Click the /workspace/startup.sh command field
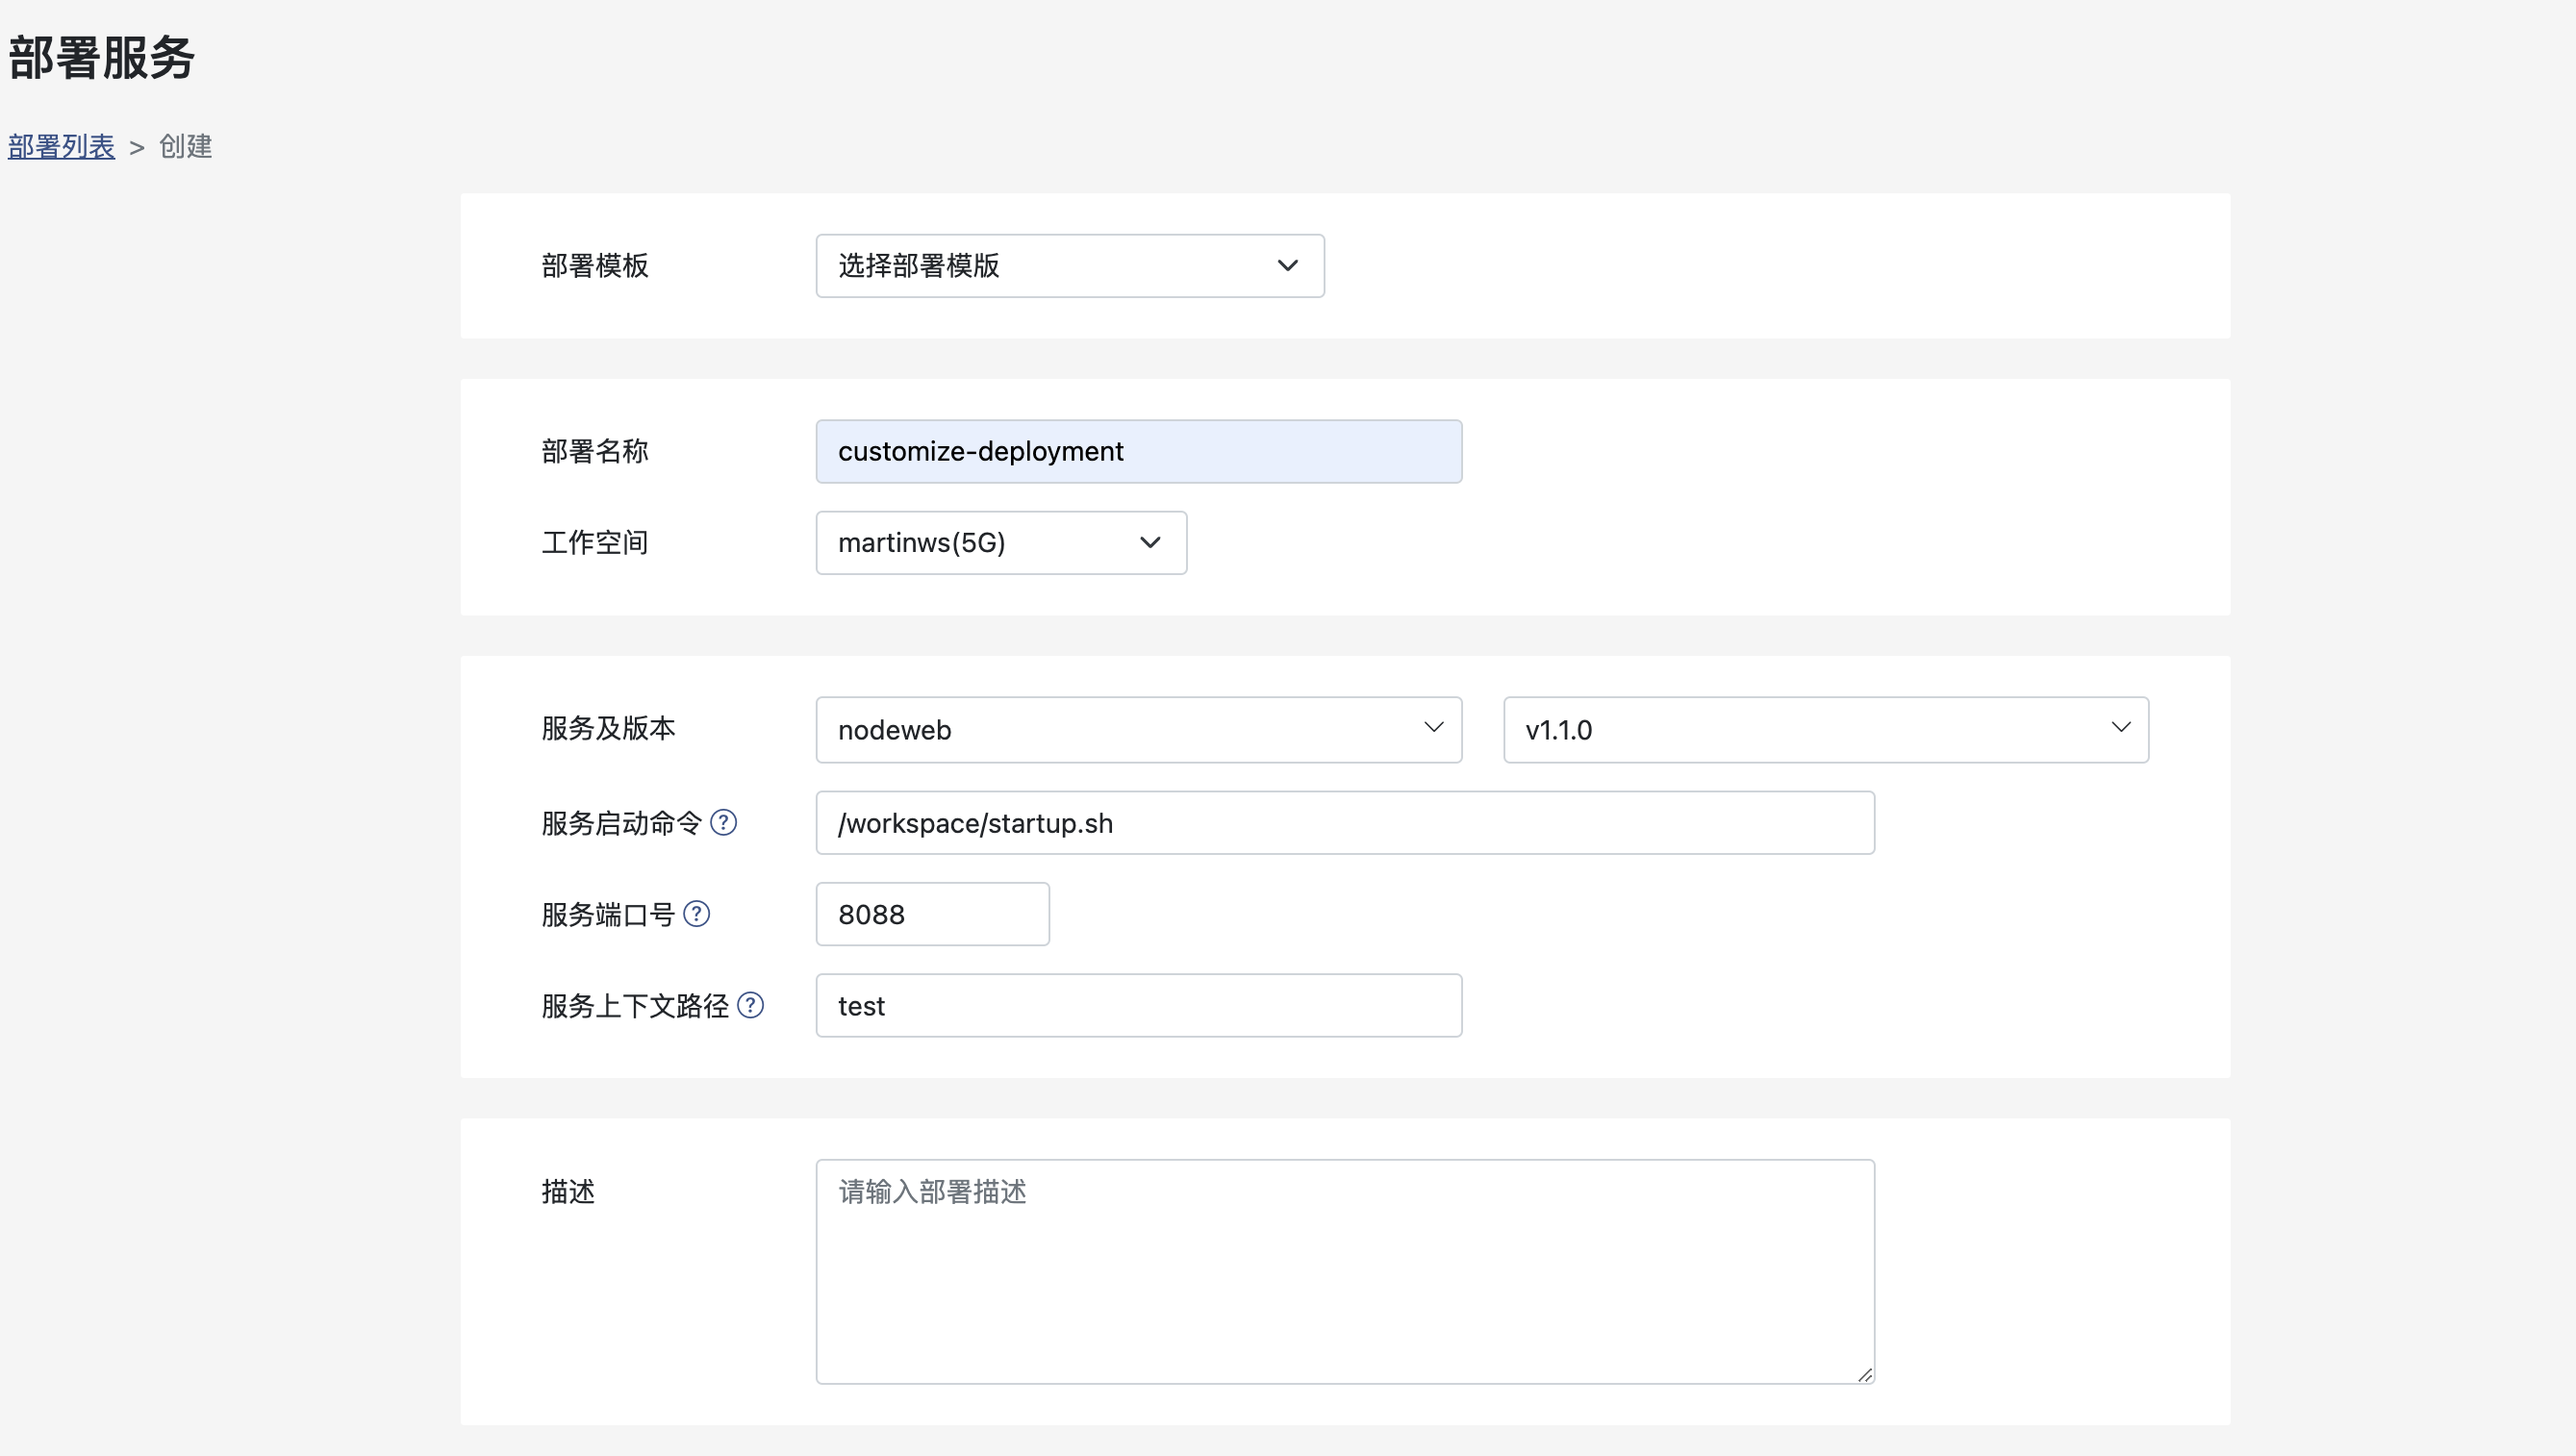The height and width of the screenshot is (1456, 2576). point(1344,823)
